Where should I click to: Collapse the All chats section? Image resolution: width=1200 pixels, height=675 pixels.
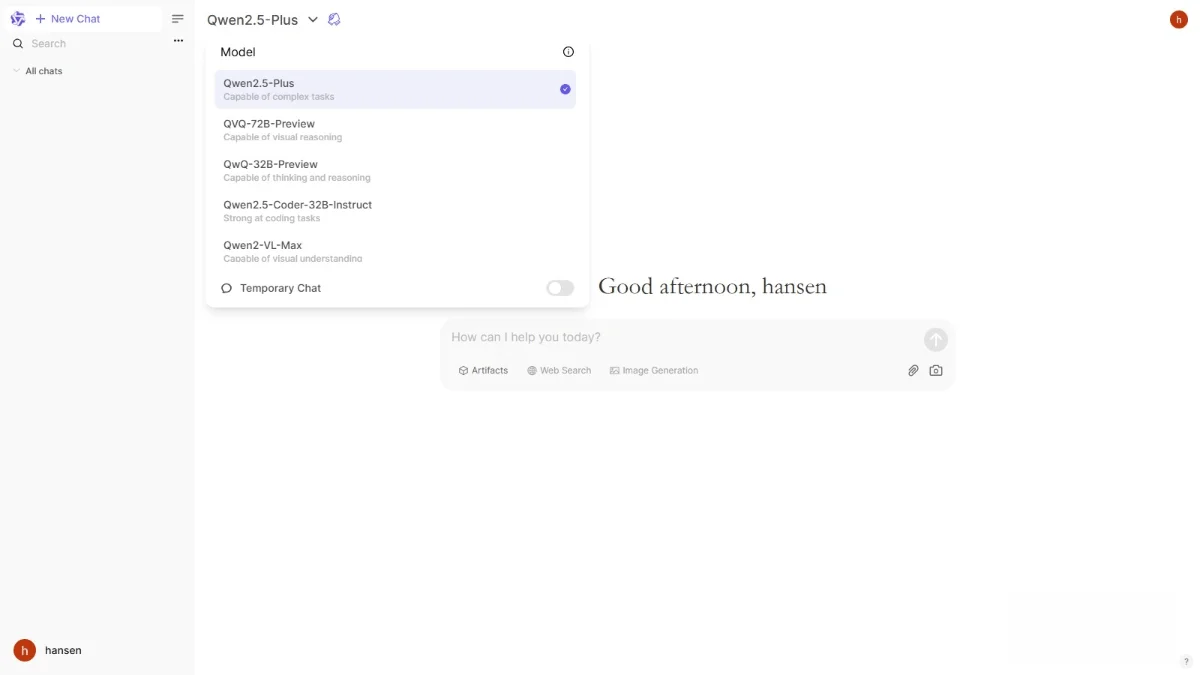[x=15, y=70]
